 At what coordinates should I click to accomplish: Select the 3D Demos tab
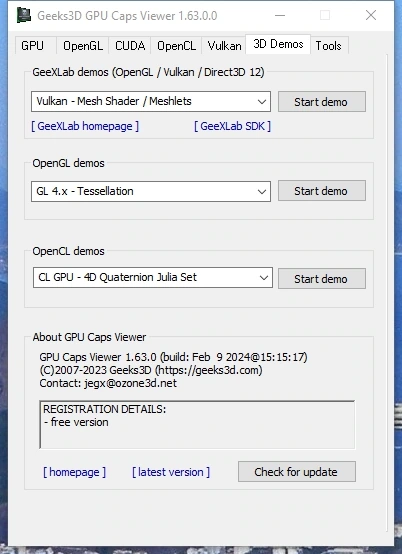point(278,44)
